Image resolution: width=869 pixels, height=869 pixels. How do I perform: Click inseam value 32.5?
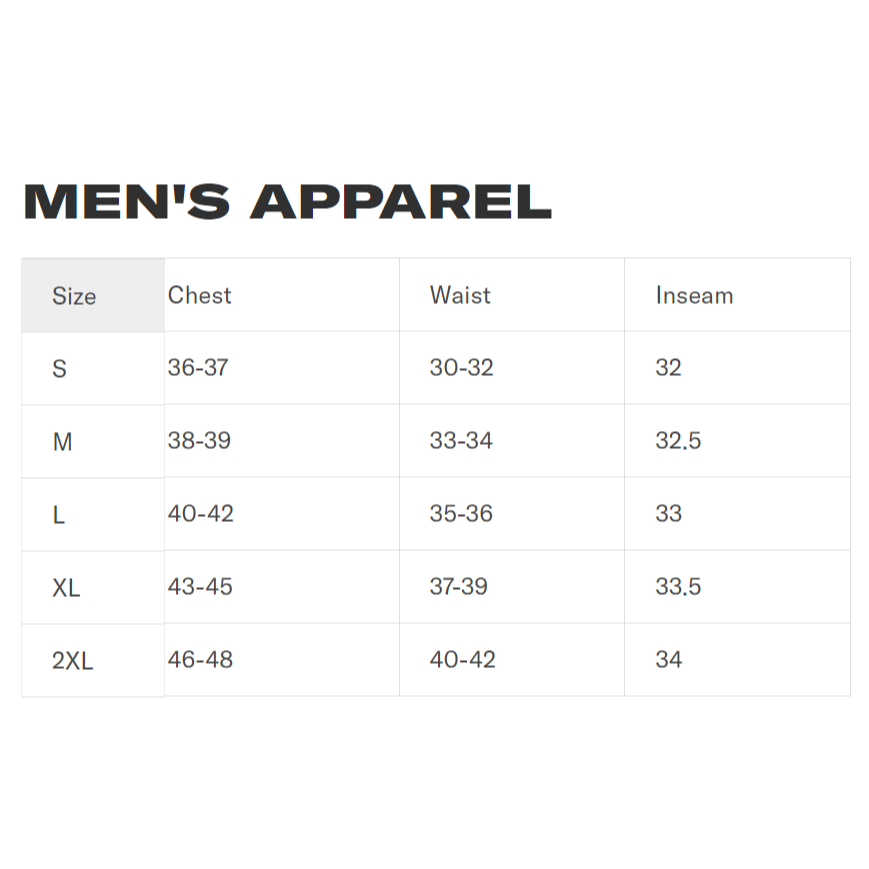coord(678,441)
